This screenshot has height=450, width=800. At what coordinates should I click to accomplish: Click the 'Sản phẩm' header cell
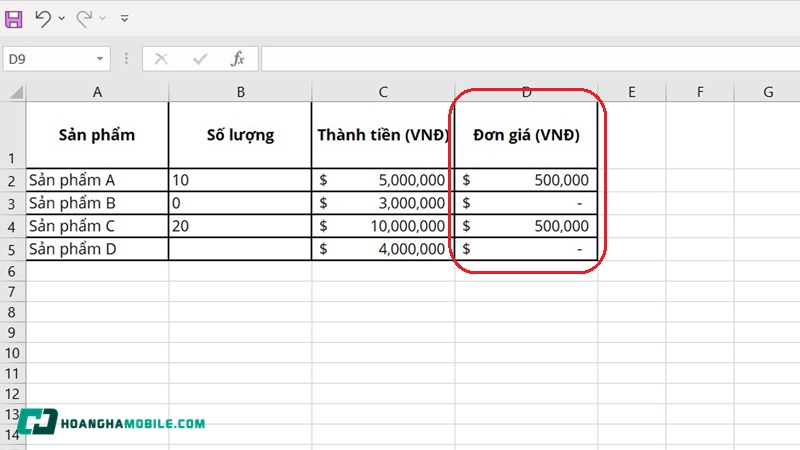(97, 135)
